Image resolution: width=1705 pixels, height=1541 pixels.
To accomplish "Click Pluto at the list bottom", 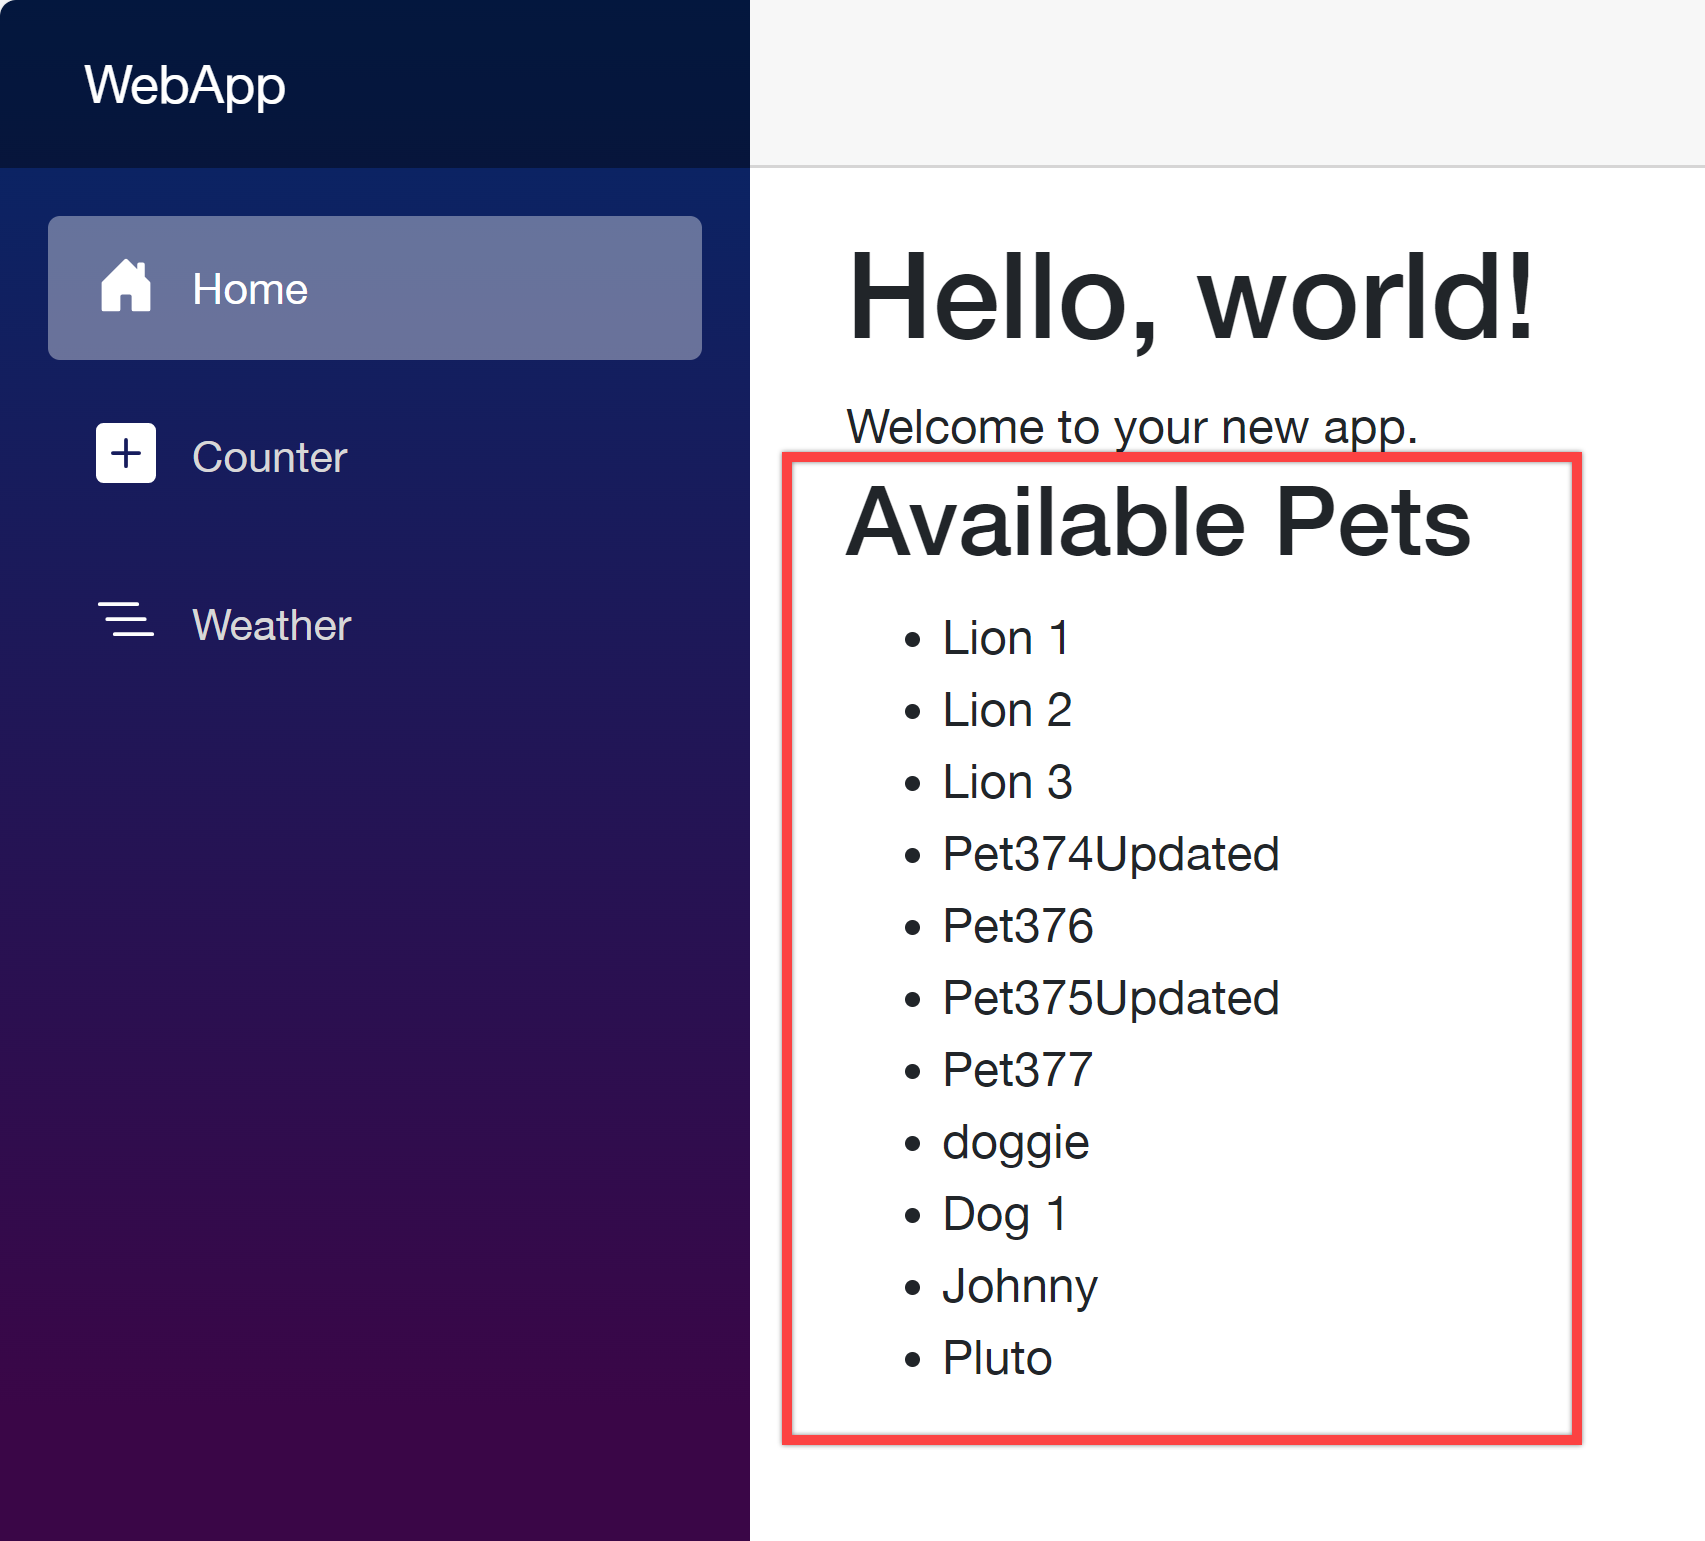I will 997,1358.
